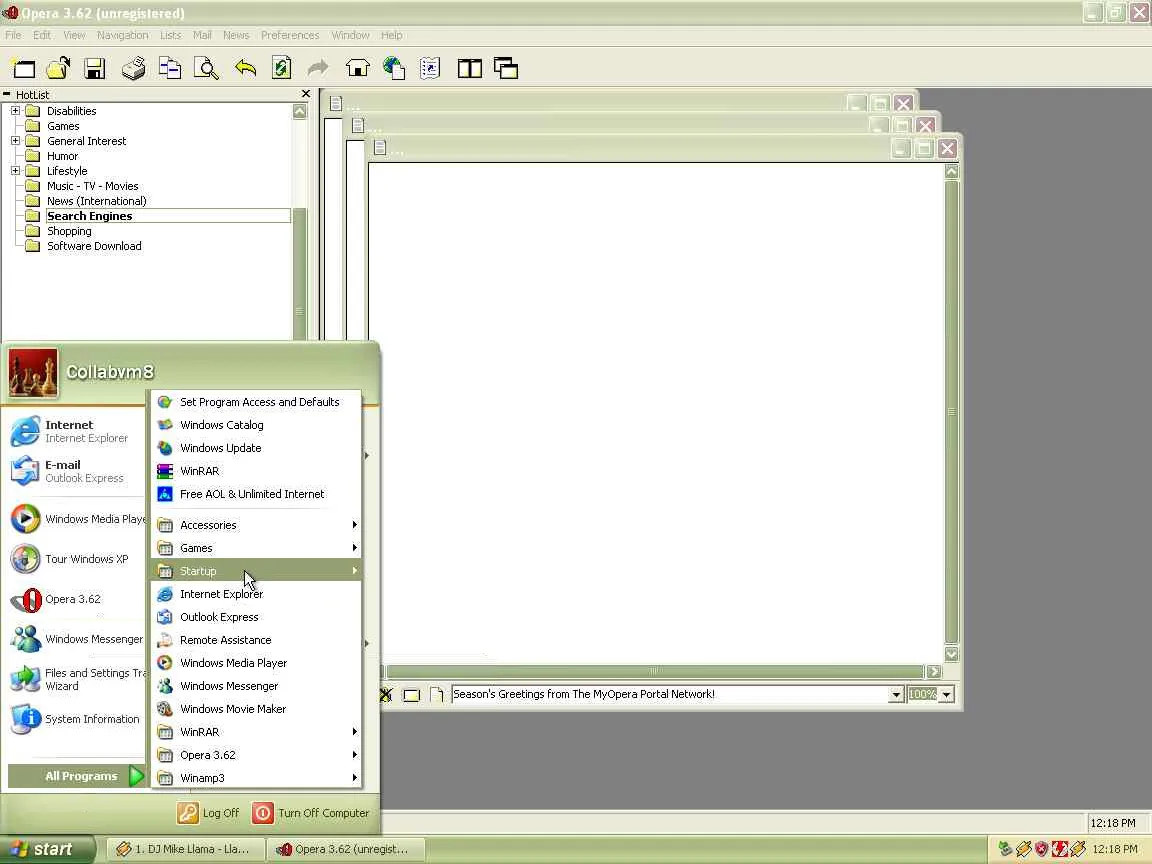The height and width of the screenshot is (864, 1152).
Task: Toggle the rectangular window icon in address bar
Action: tap(411, 694)
